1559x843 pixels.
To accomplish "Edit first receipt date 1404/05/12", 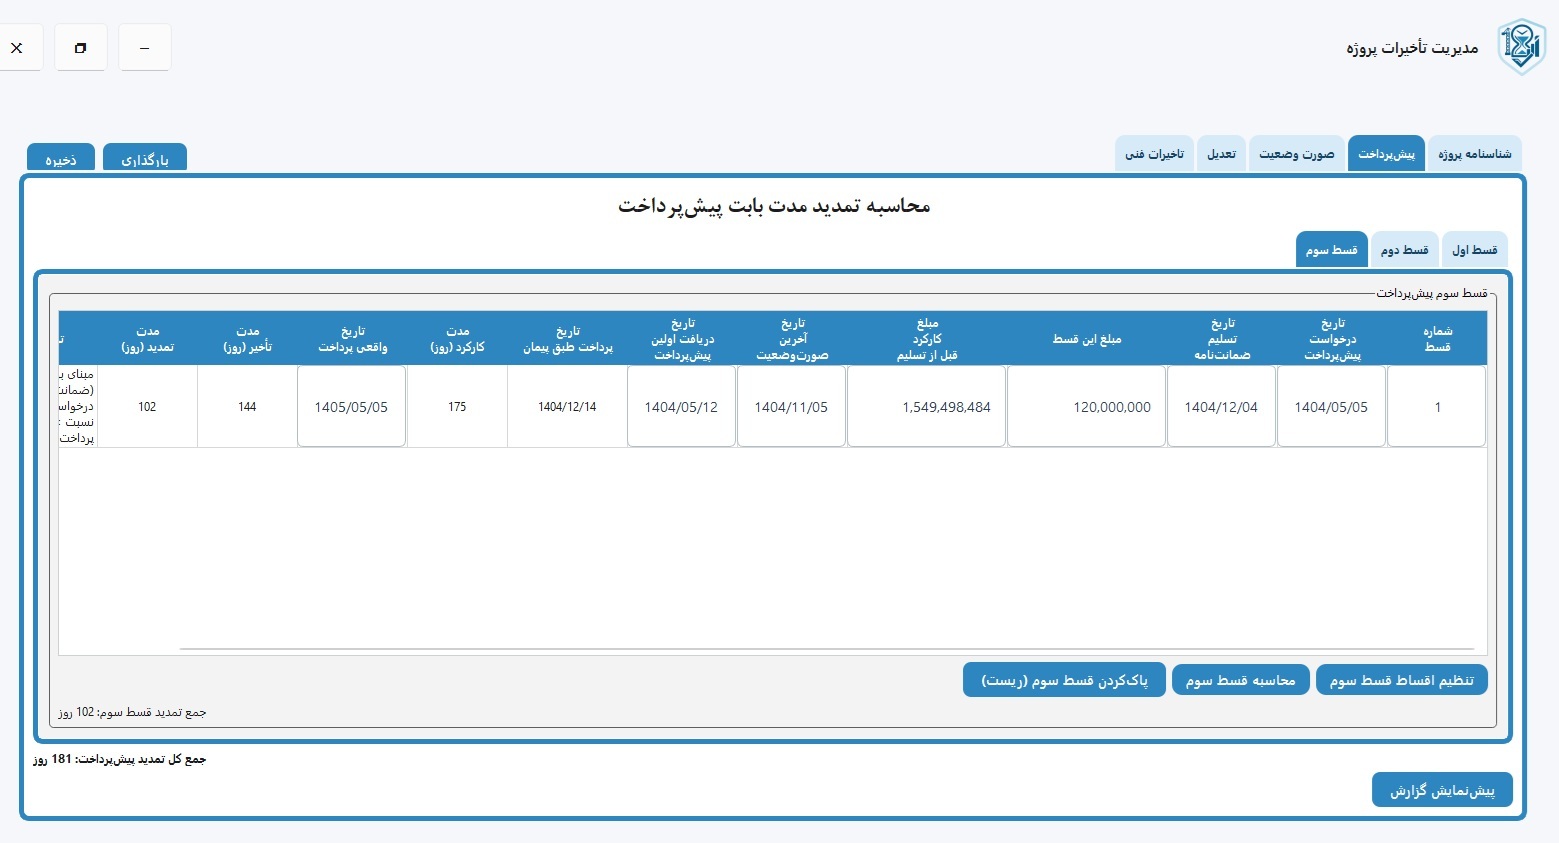I will click(681, 407).
